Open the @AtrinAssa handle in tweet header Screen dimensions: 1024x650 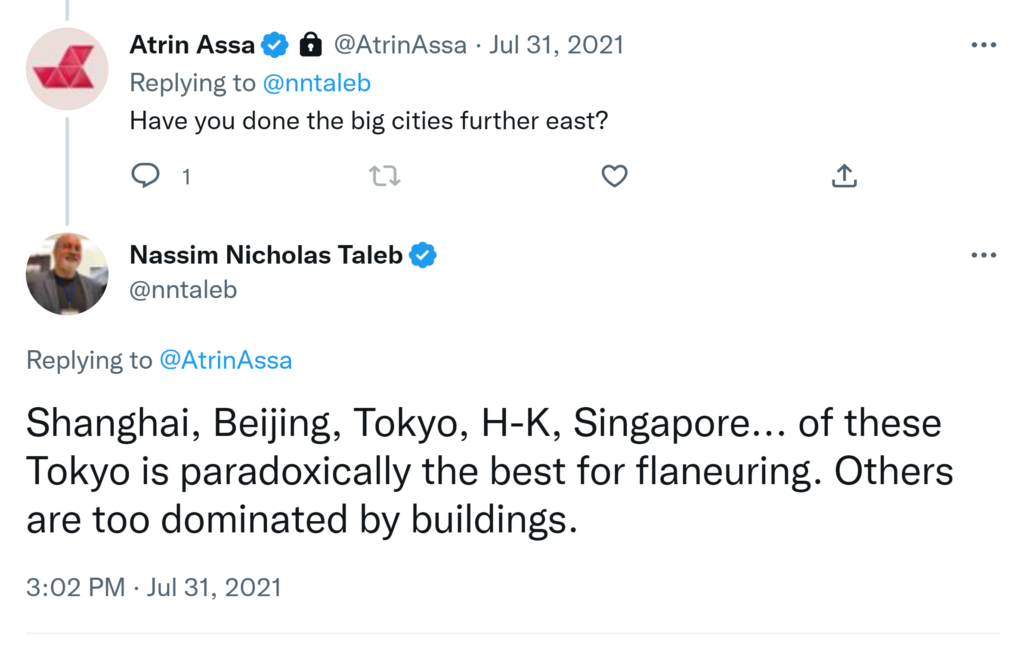pyautogui.click(x=398, y=45)
